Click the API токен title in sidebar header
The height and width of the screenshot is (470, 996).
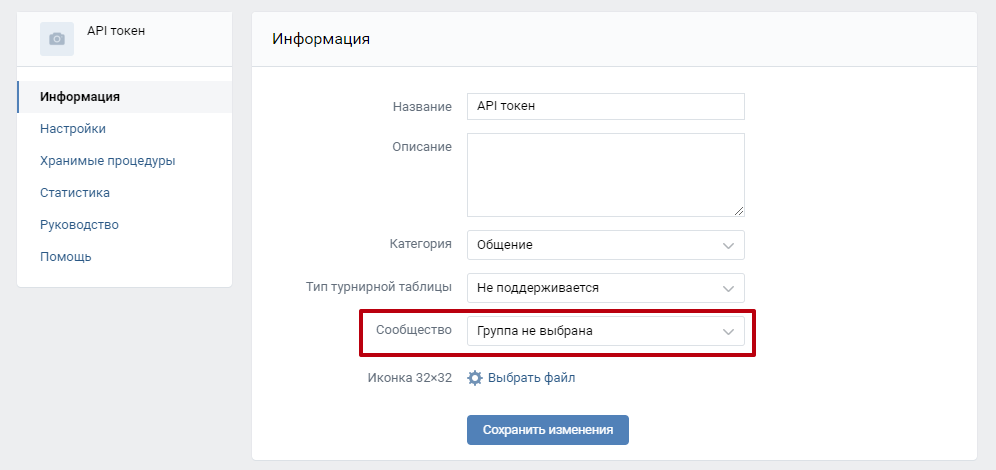coord(116,30)
